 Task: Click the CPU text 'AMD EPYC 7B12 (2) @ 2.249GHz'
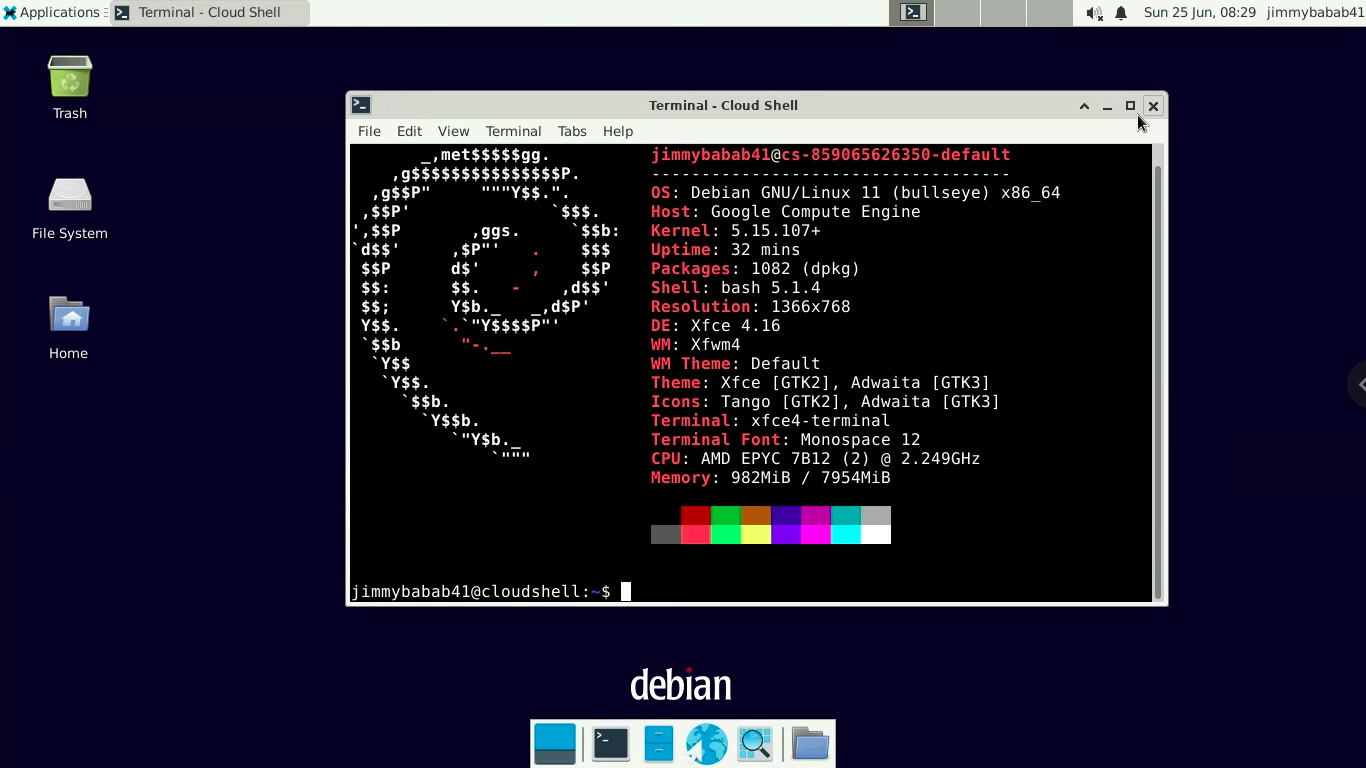840,459
